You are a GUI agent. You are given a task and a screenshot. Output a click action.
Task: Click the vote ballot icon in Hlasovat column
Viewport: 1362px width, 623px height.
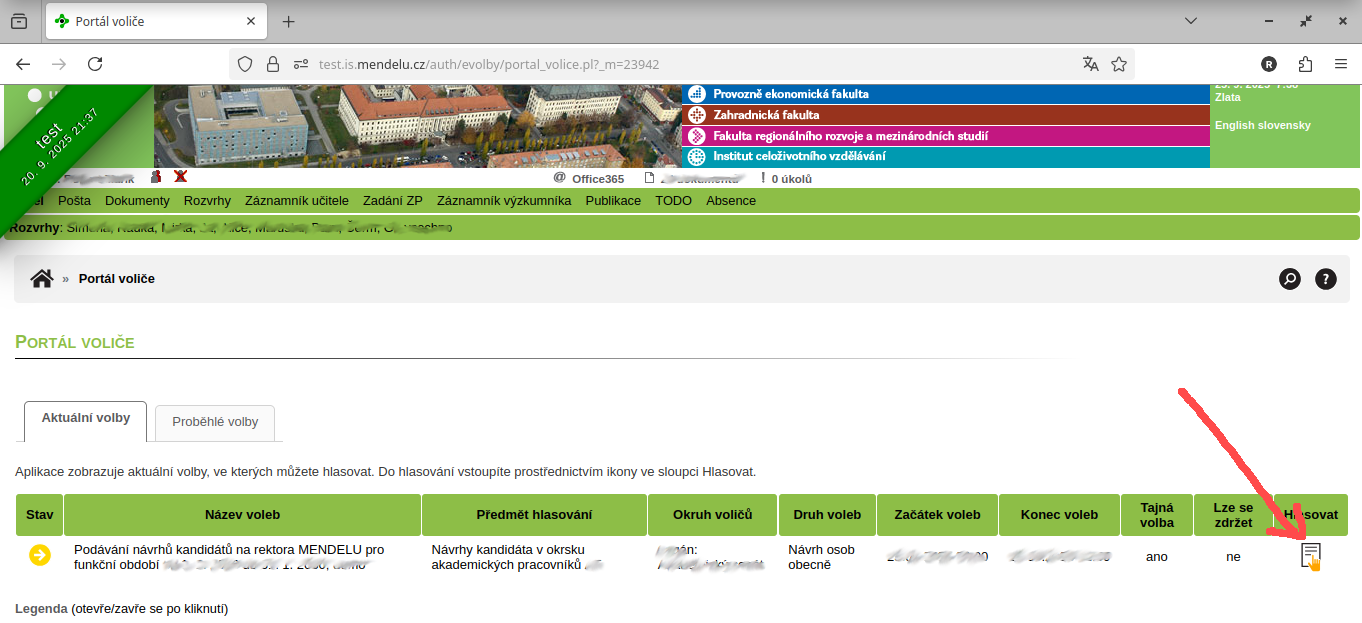(x=1310, y=556)
